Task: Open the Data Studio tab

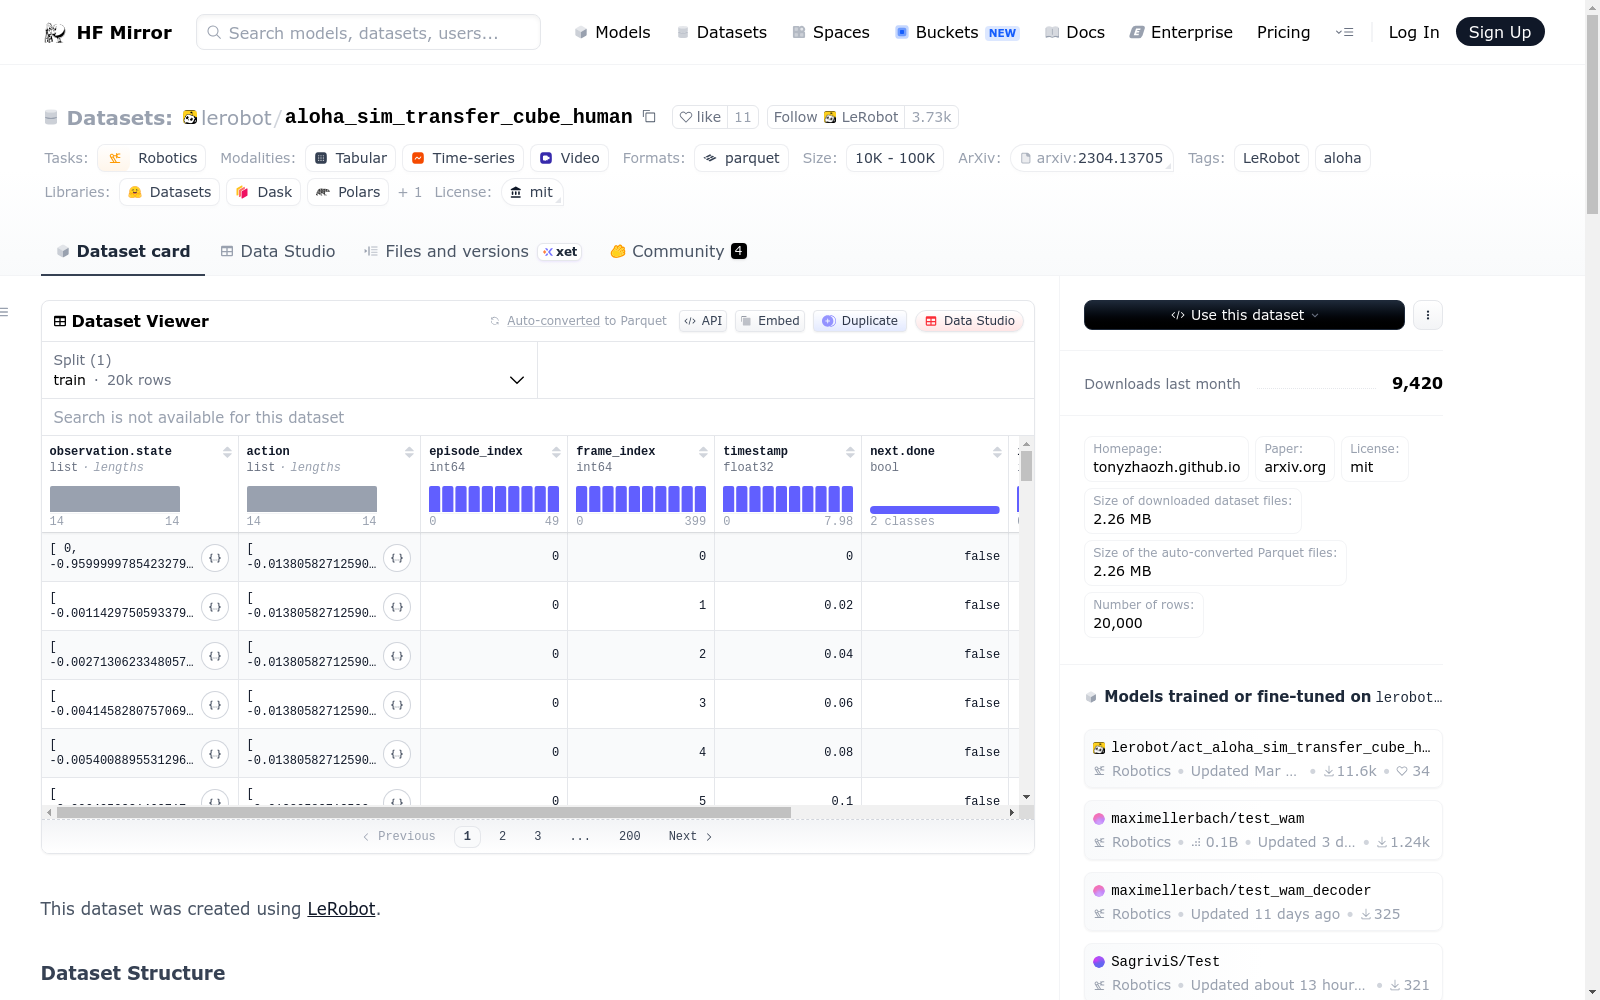Action: pyautogui.click(x=278, y=251)
